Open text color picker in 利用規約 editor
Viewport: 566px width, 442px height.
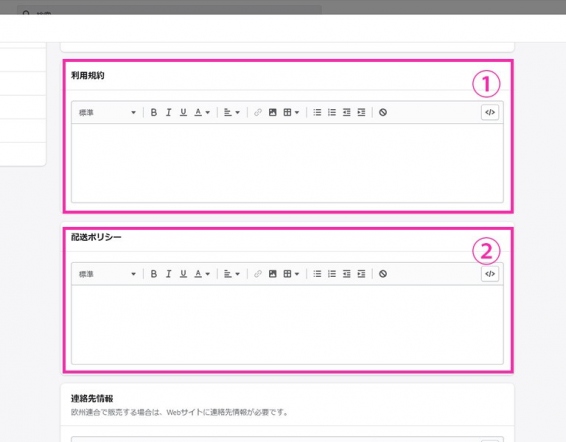202,112
